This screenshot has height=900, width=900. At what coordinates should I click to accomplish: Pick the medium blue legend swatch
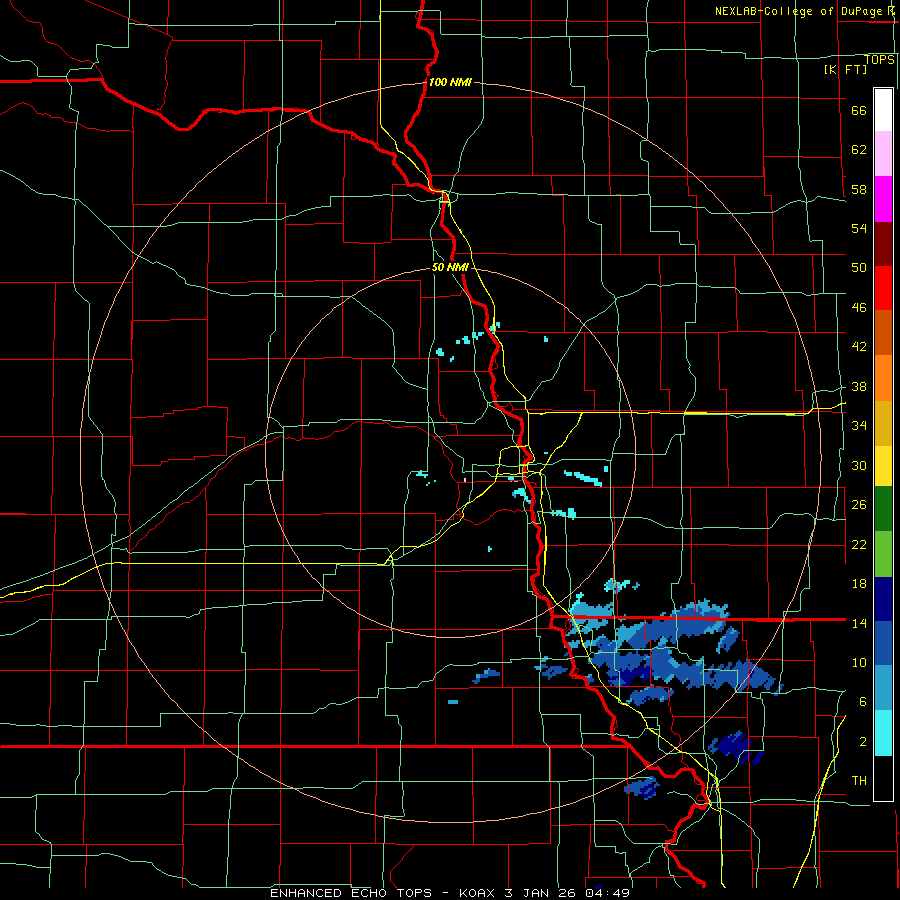pos(883,643)
